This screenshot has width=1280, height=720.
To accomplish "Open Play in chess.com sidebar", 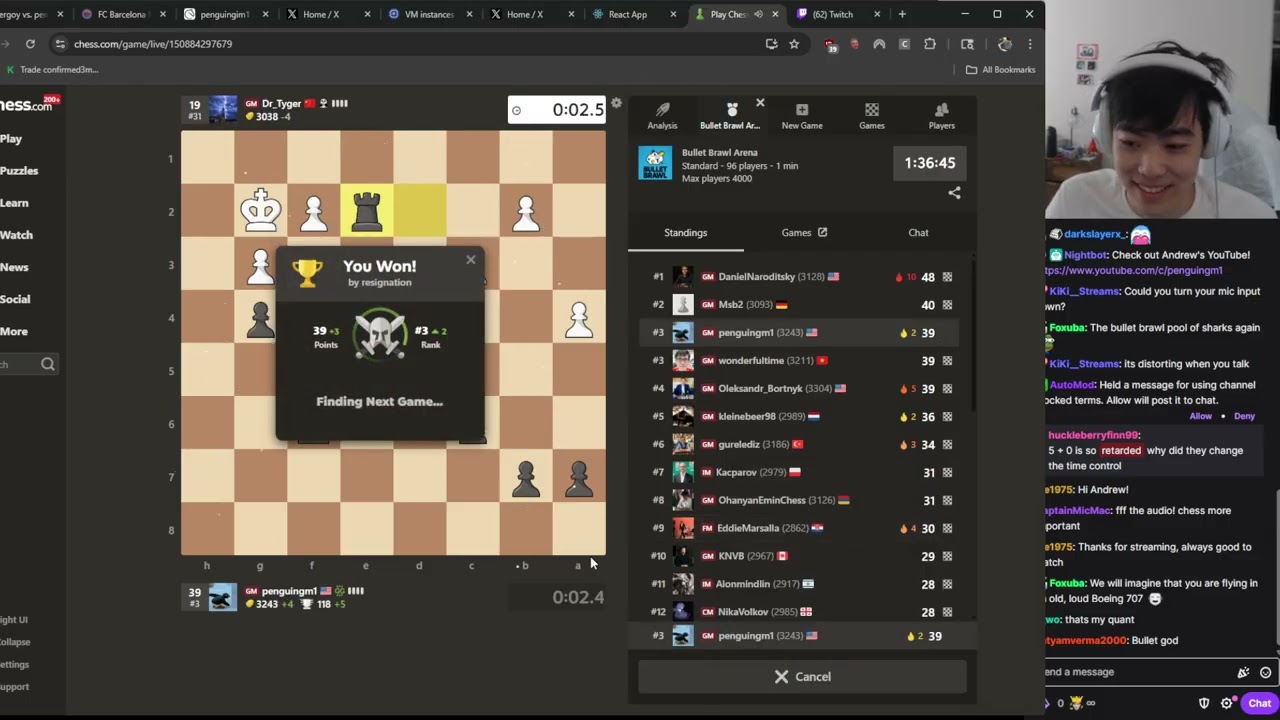I will pos(11,139).
